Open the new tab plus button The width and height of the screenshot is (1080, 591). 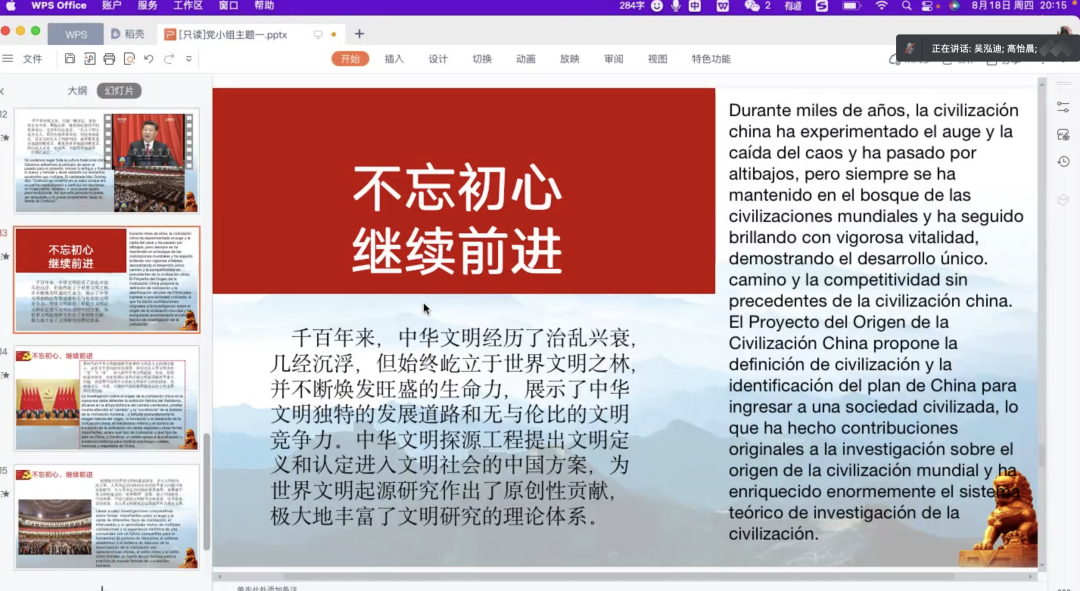tap(360, 34)
